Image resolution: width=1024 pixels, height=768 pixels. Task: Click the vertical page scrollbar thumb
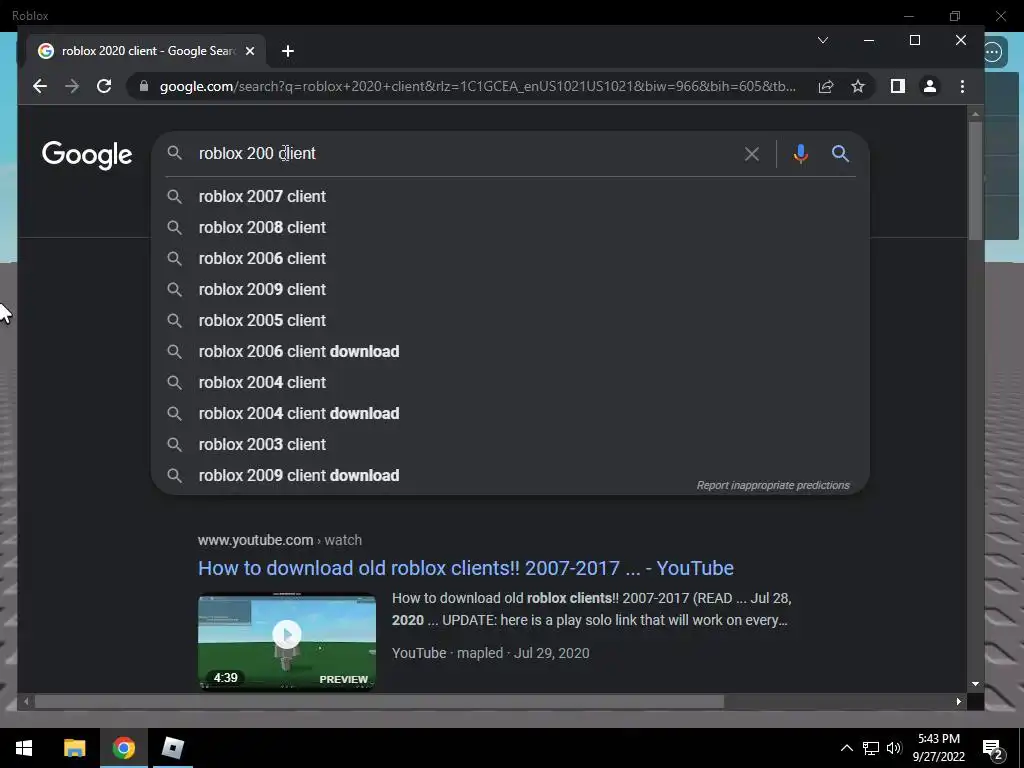pyautogui.click(x=975, y=180)
